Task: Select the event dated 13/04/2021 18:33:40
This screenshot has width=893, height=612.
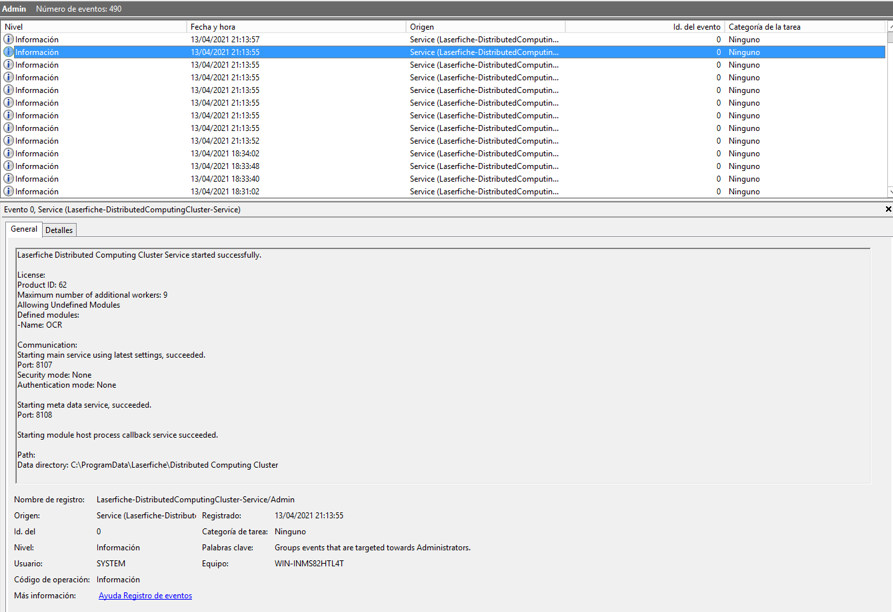Action: click(444, 179)
